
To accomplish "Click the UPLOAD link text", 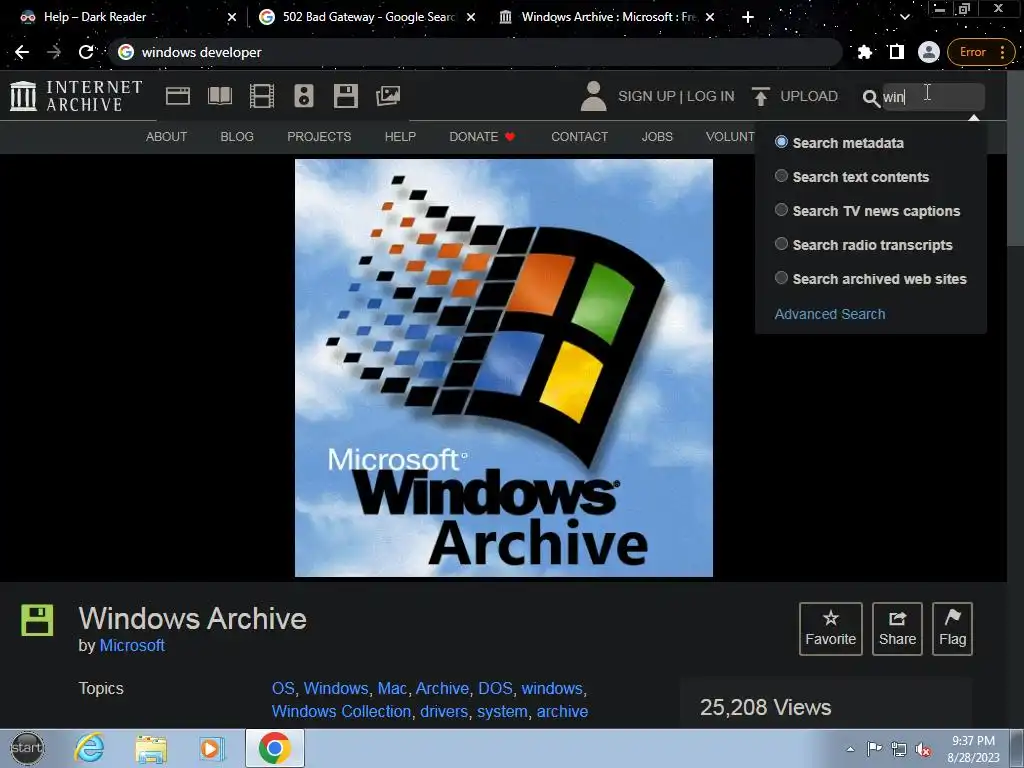I will (809, 96).
